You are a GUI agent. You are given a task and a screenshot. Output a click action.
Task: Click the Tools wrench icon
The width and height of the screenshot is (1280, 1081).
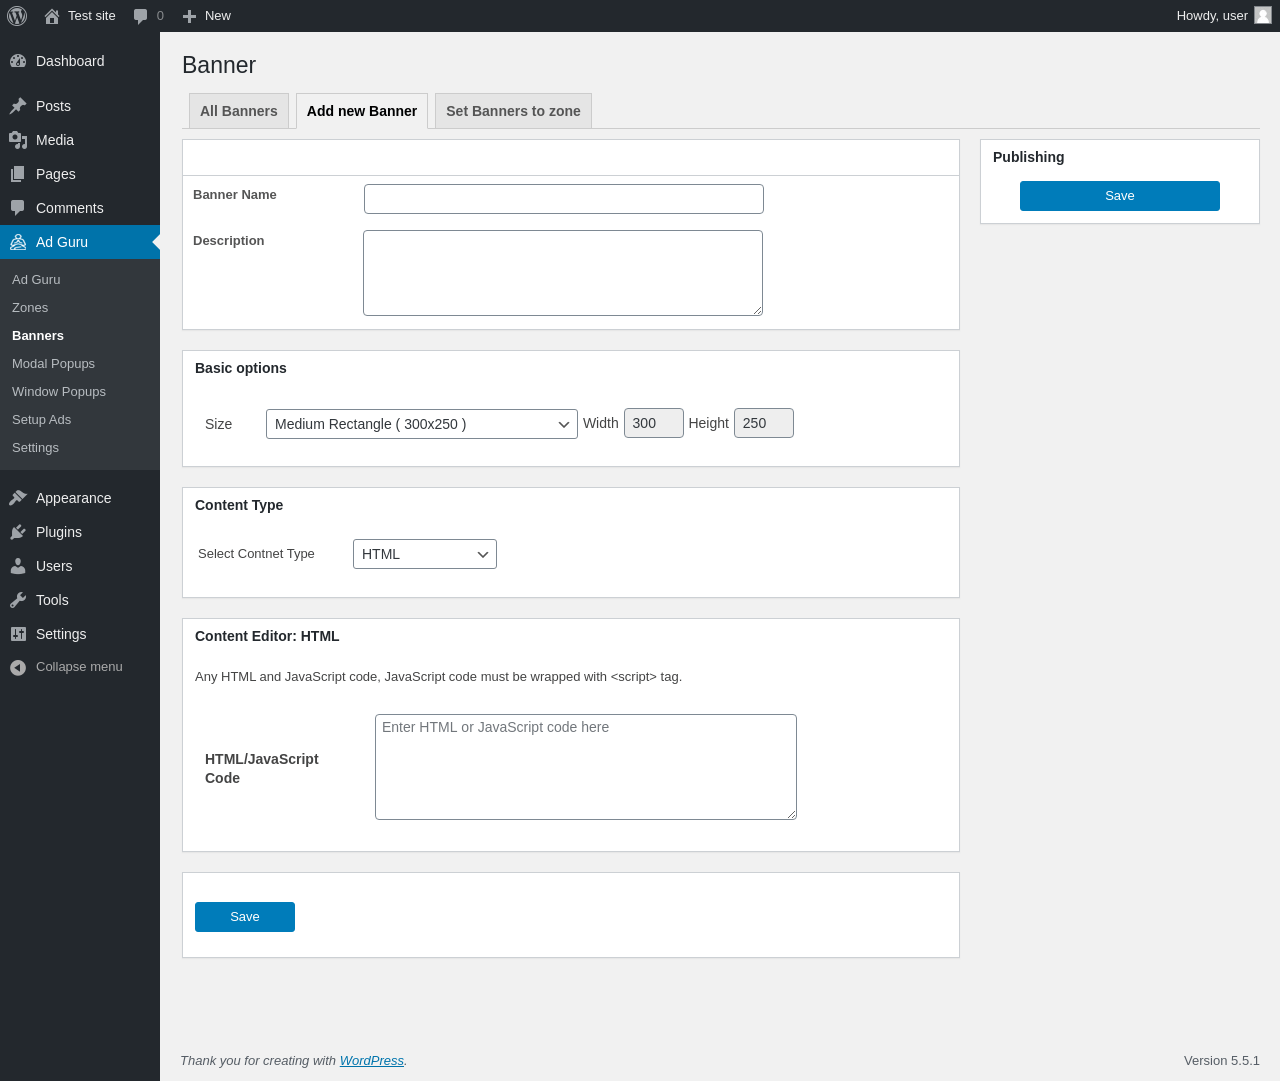18,600
